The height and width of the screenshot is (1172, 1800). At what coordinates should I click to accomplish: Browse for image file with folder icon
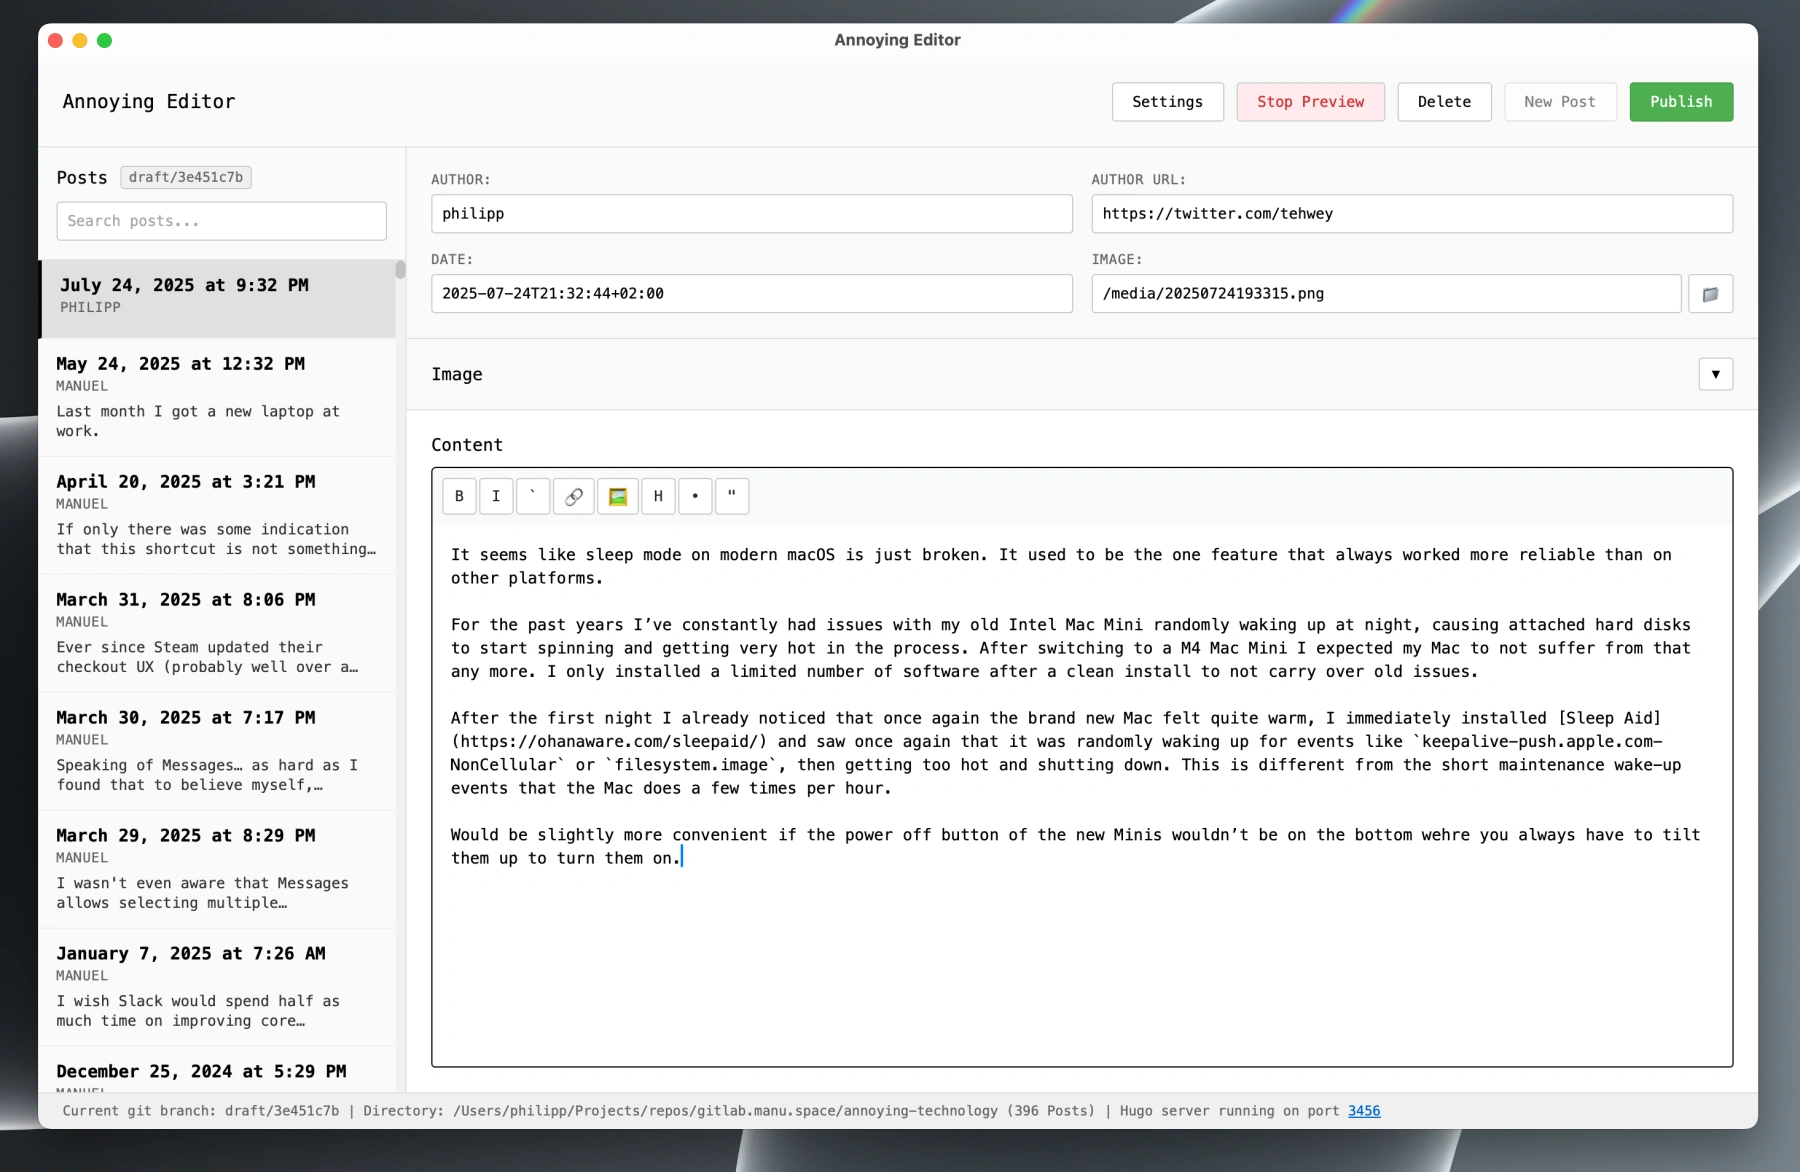click(x=1710, y=294)
